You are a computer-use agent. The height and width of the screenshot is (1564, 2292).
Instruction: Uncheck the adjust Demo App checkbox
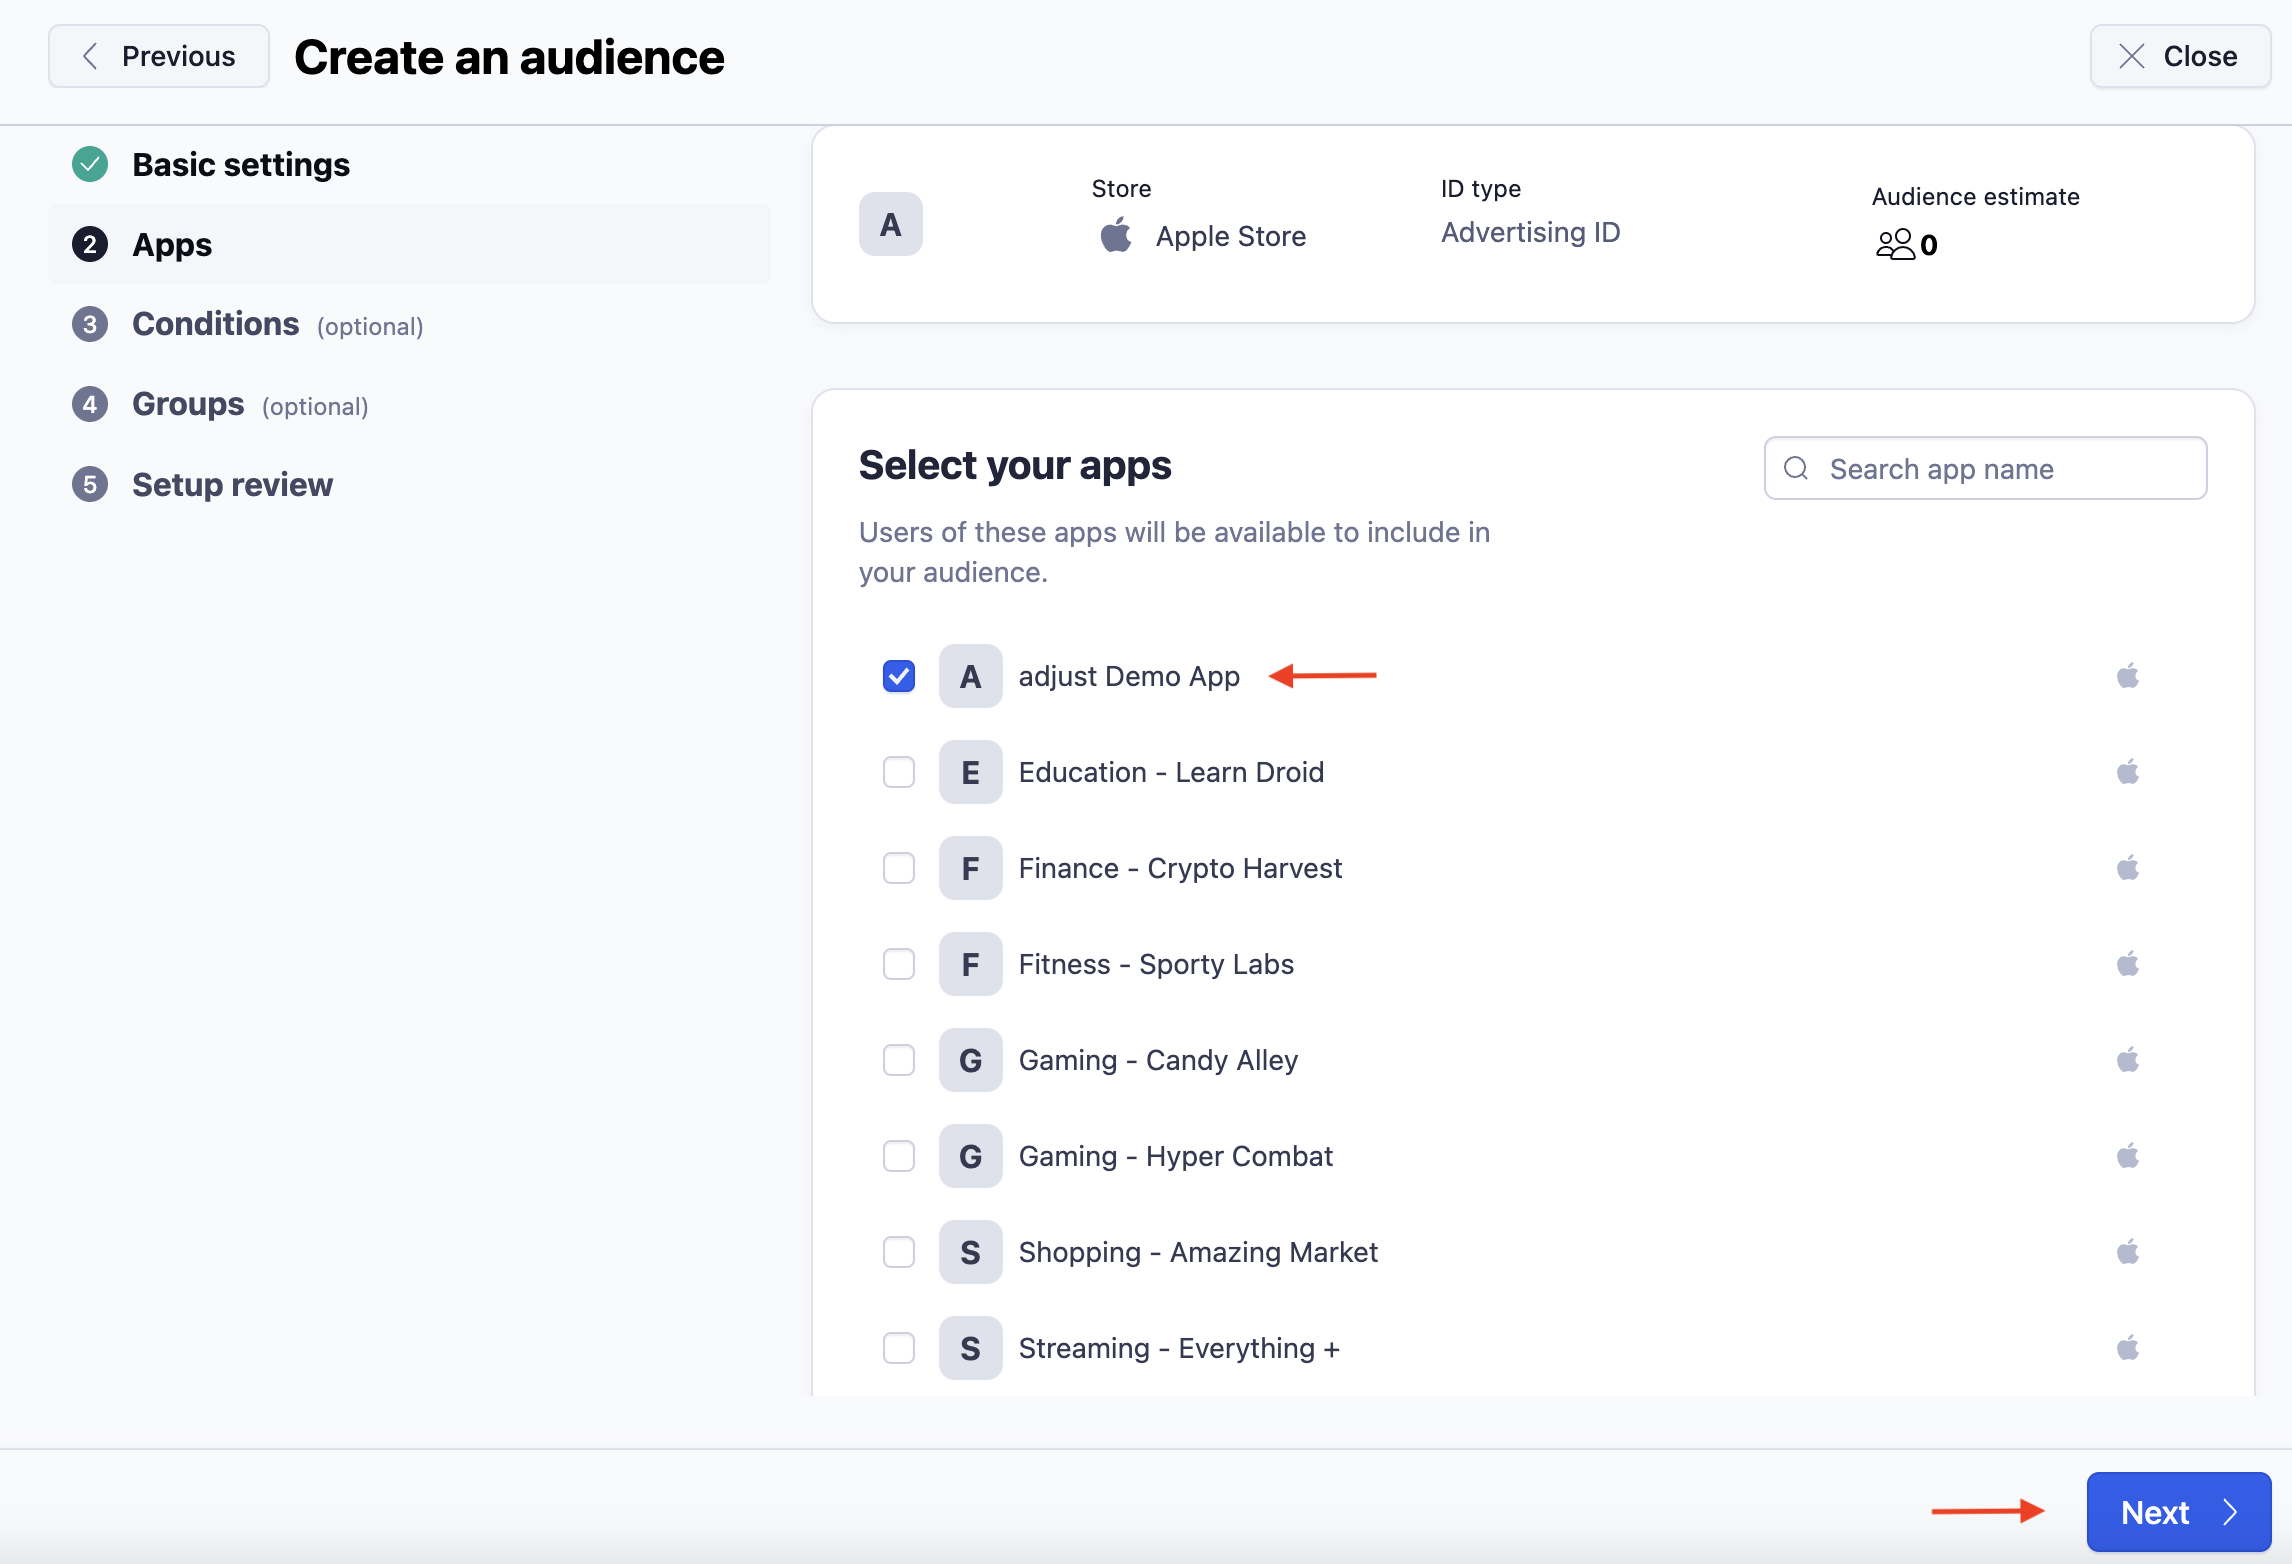point(898,676)
